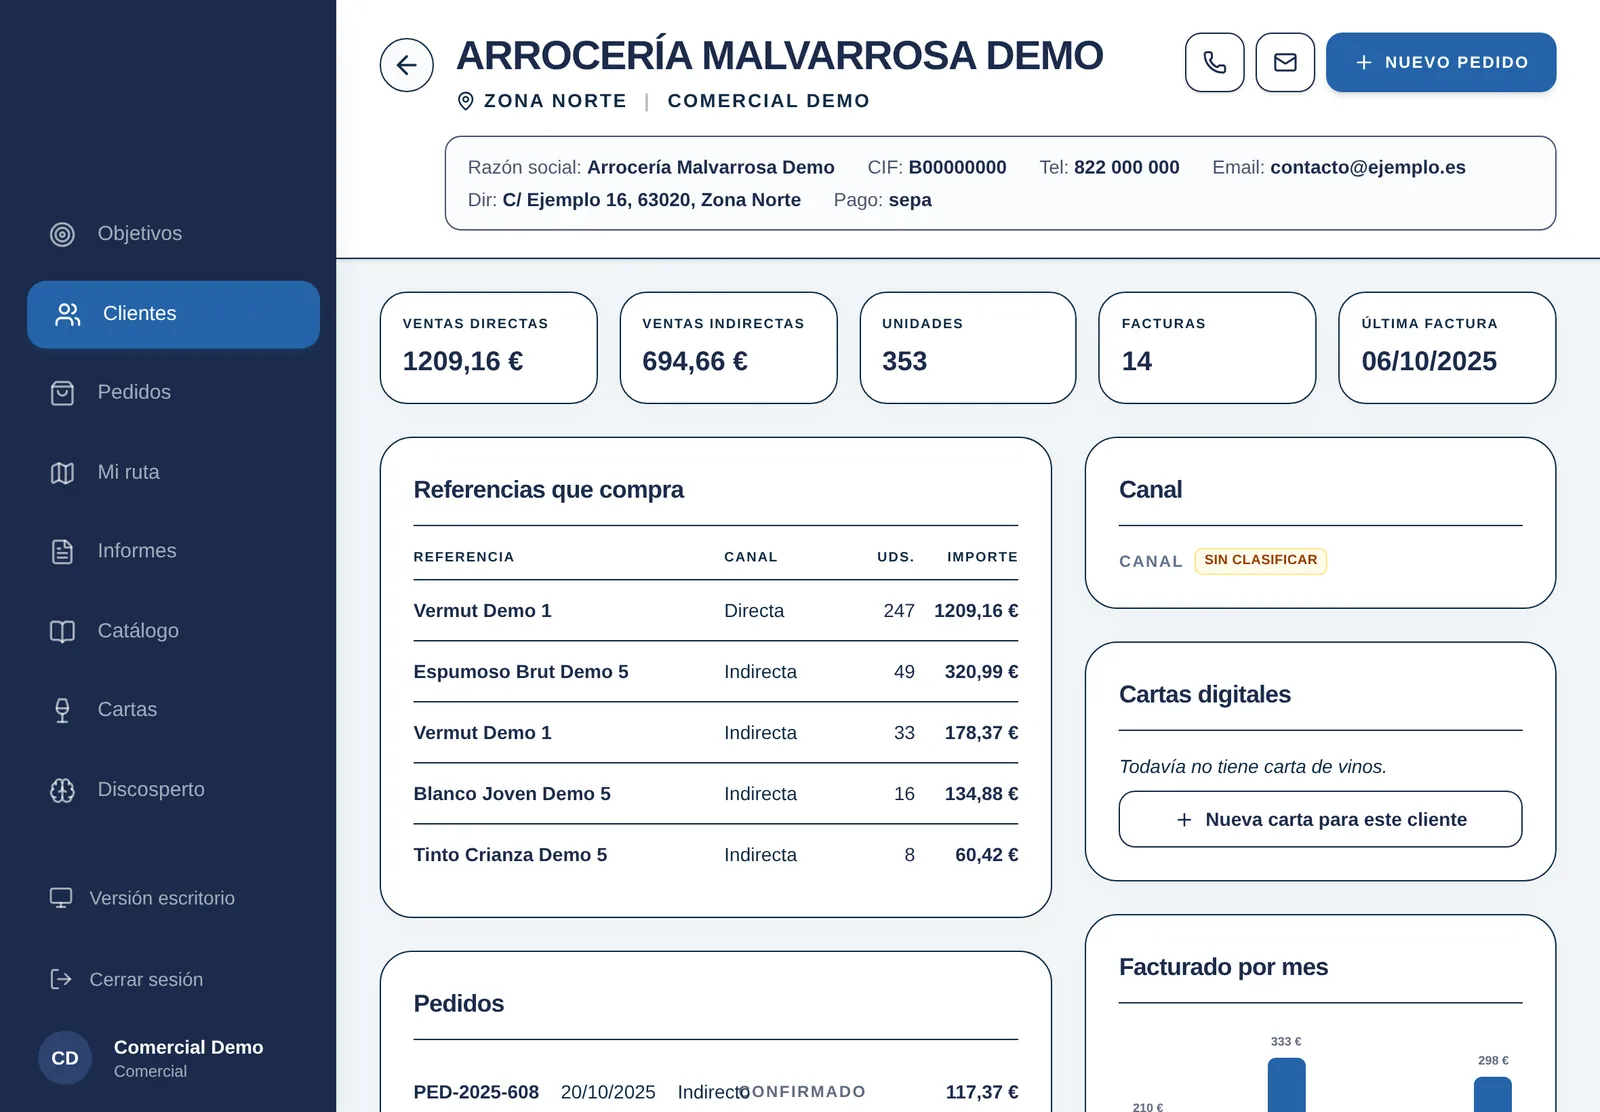Click the Objetivos target icon
This screenshot has width=1600, height=1112.
(x=62, y=234)
